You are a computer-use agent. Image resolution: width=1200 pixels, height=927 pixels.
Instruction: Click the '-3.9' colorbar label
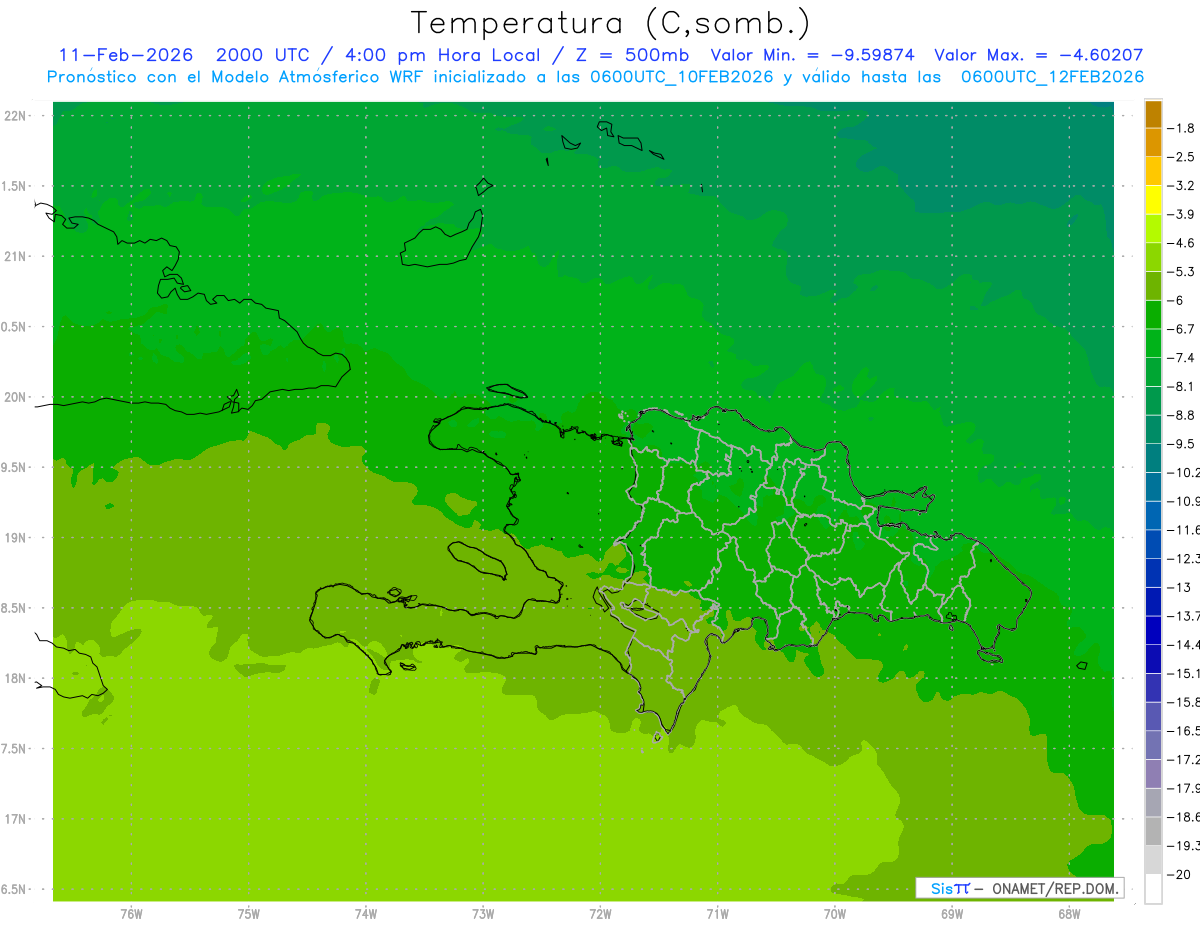click(1181, 214)
